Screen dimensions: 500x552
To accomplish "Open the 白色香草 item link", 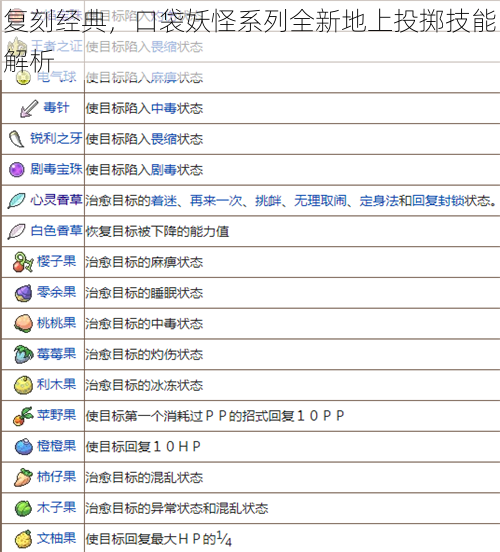I will coord(56,231).
